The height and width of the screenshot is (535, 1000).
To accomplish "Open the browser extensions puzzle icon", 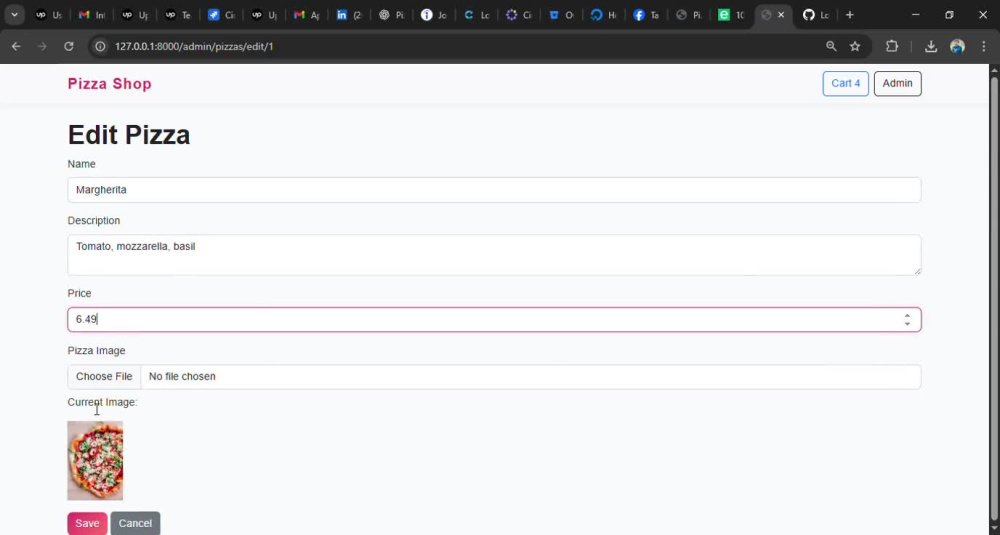I will pos(892,47).
